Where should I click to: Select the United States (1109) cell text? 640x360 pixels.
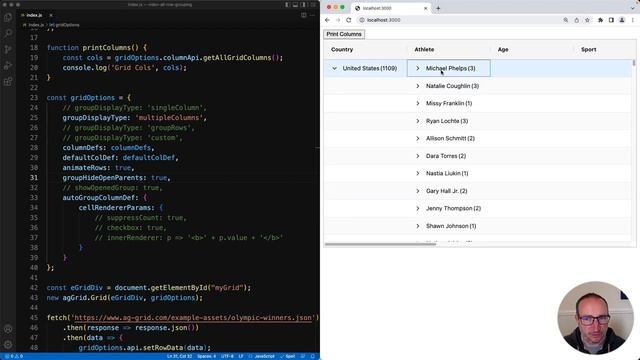click(x=370, y=69)
